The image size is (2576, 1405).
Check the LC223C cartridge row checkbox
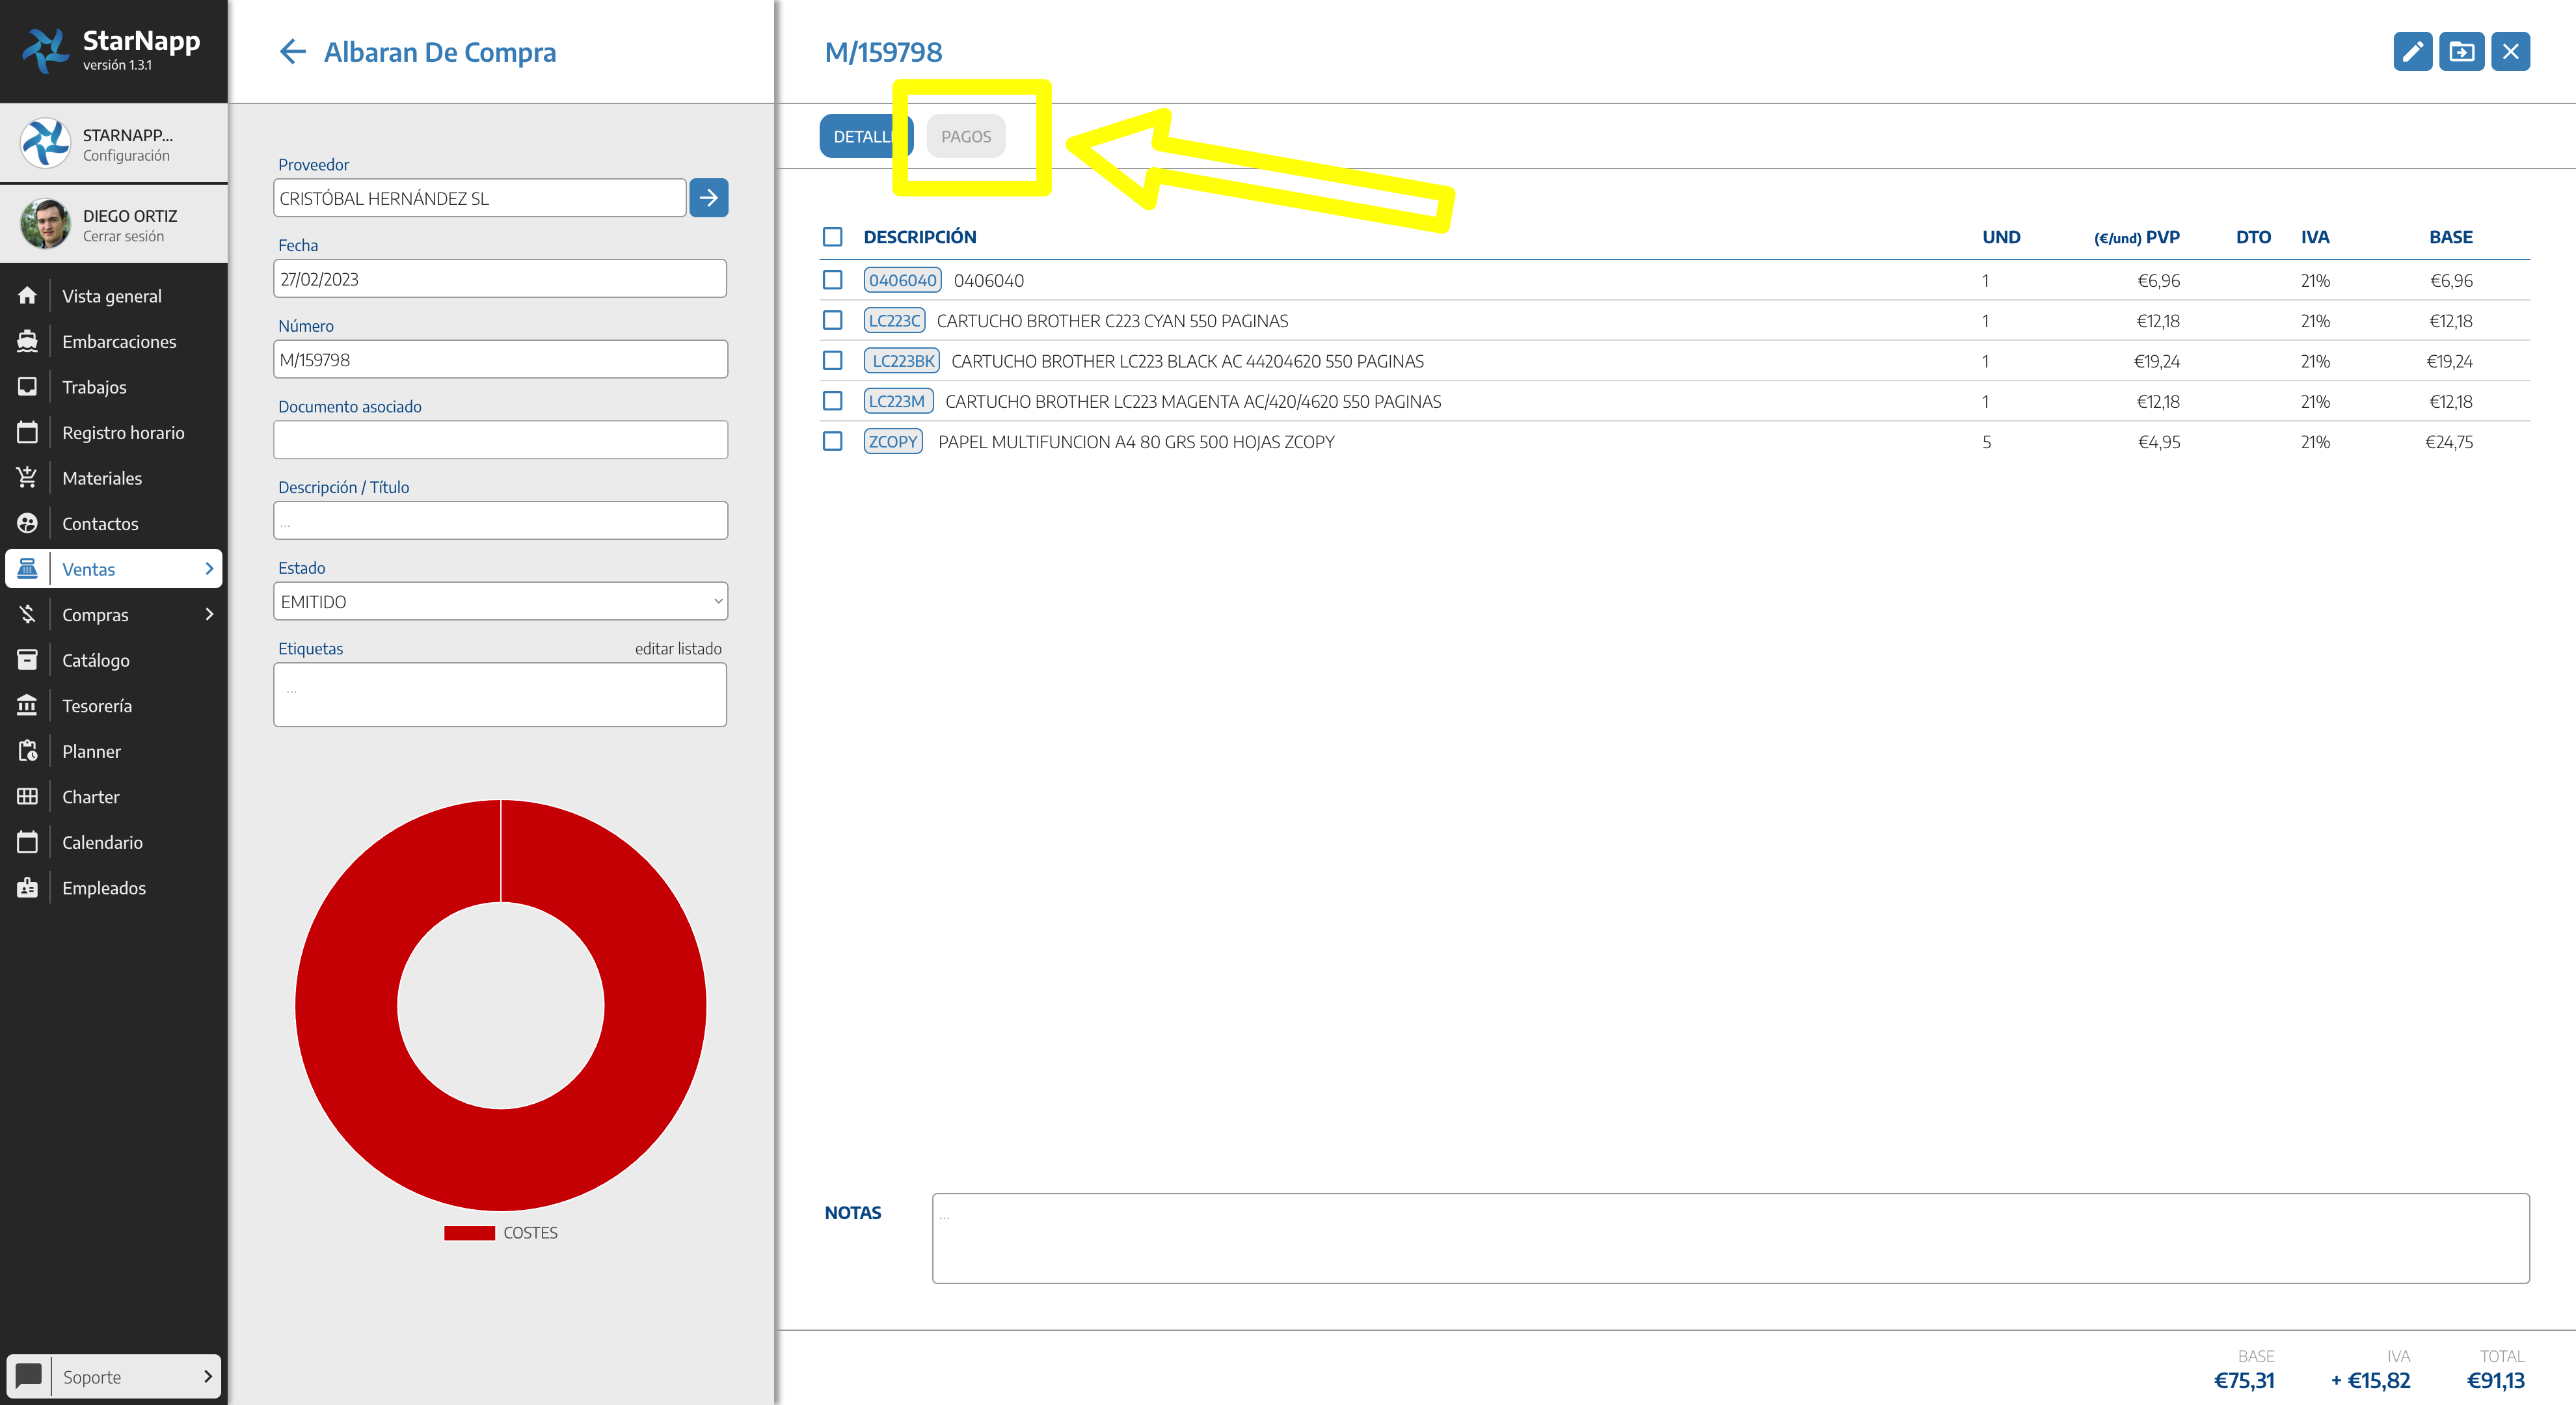(832, 321)
